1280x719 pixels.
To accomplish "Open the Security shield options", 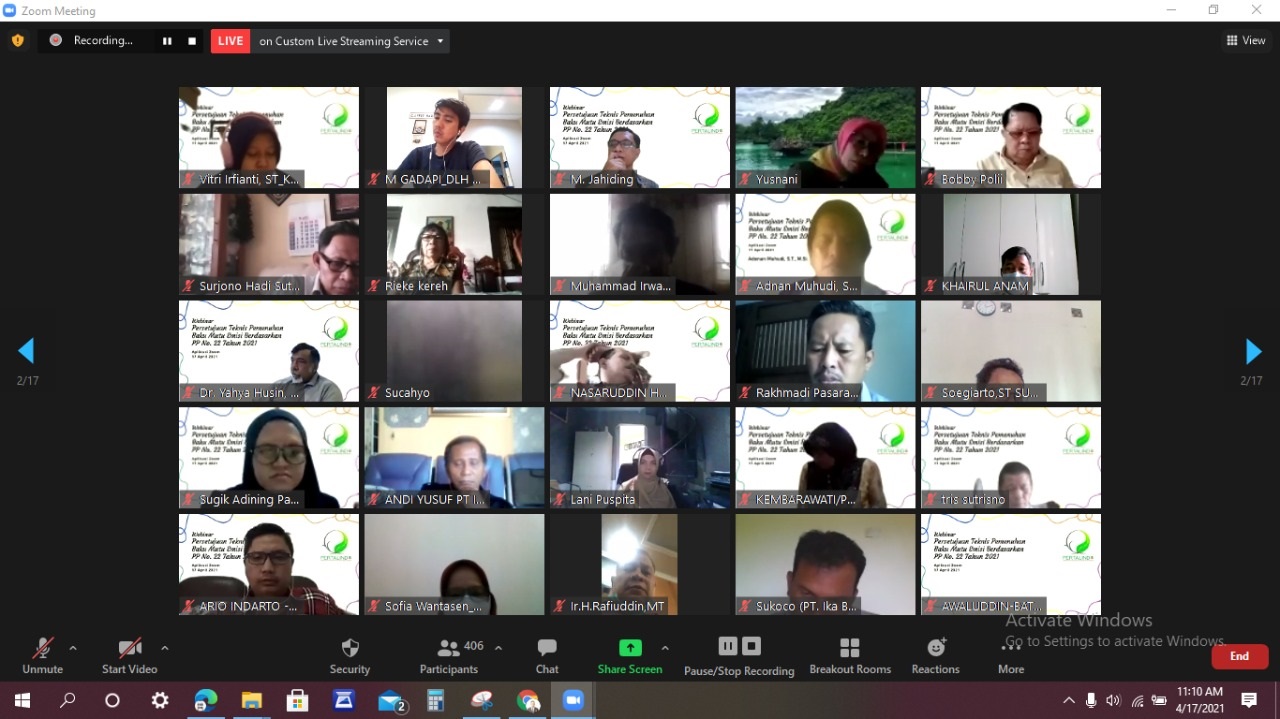I will 349,655.
